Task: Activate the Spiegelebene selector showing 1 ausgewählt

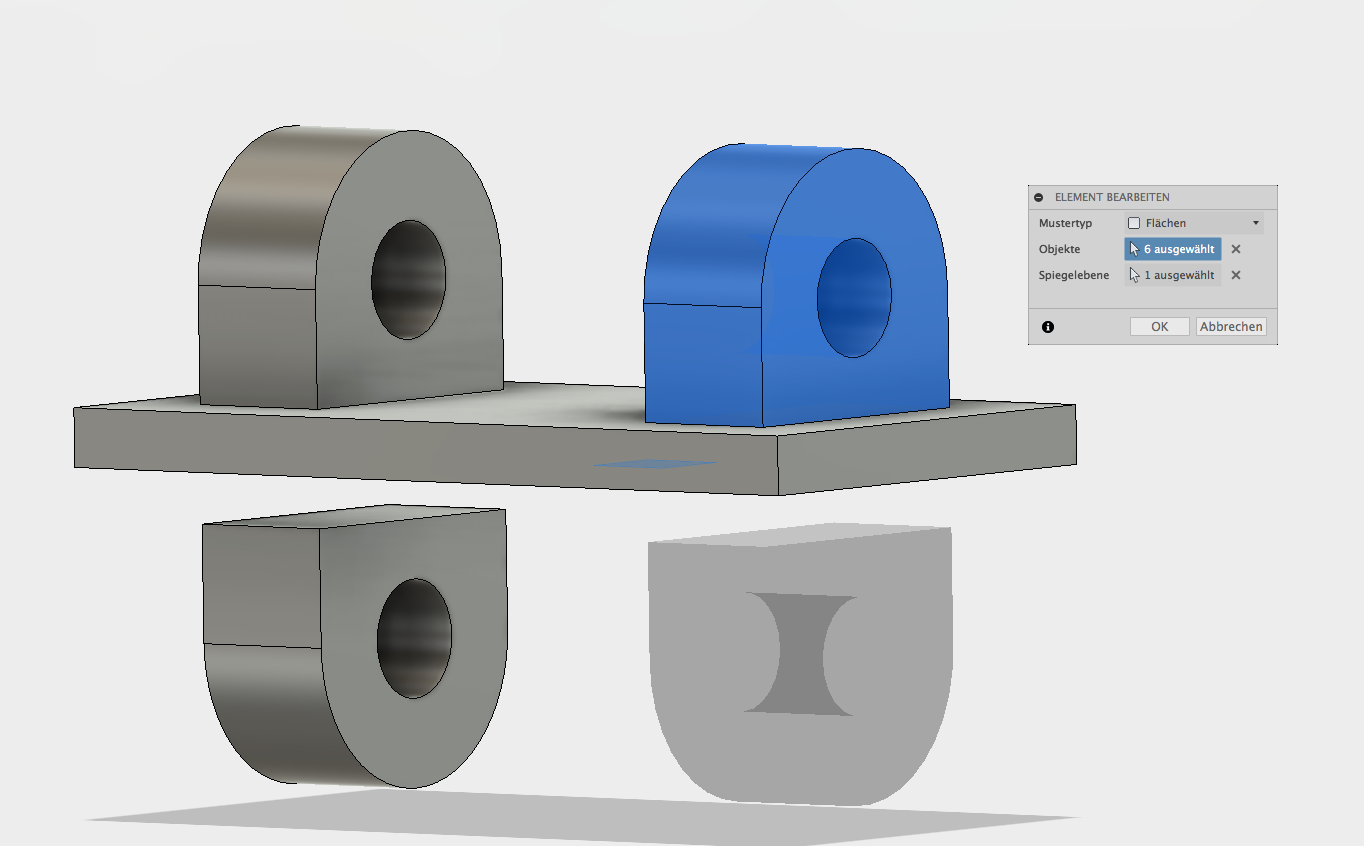Action: [x=1172, y=275]
